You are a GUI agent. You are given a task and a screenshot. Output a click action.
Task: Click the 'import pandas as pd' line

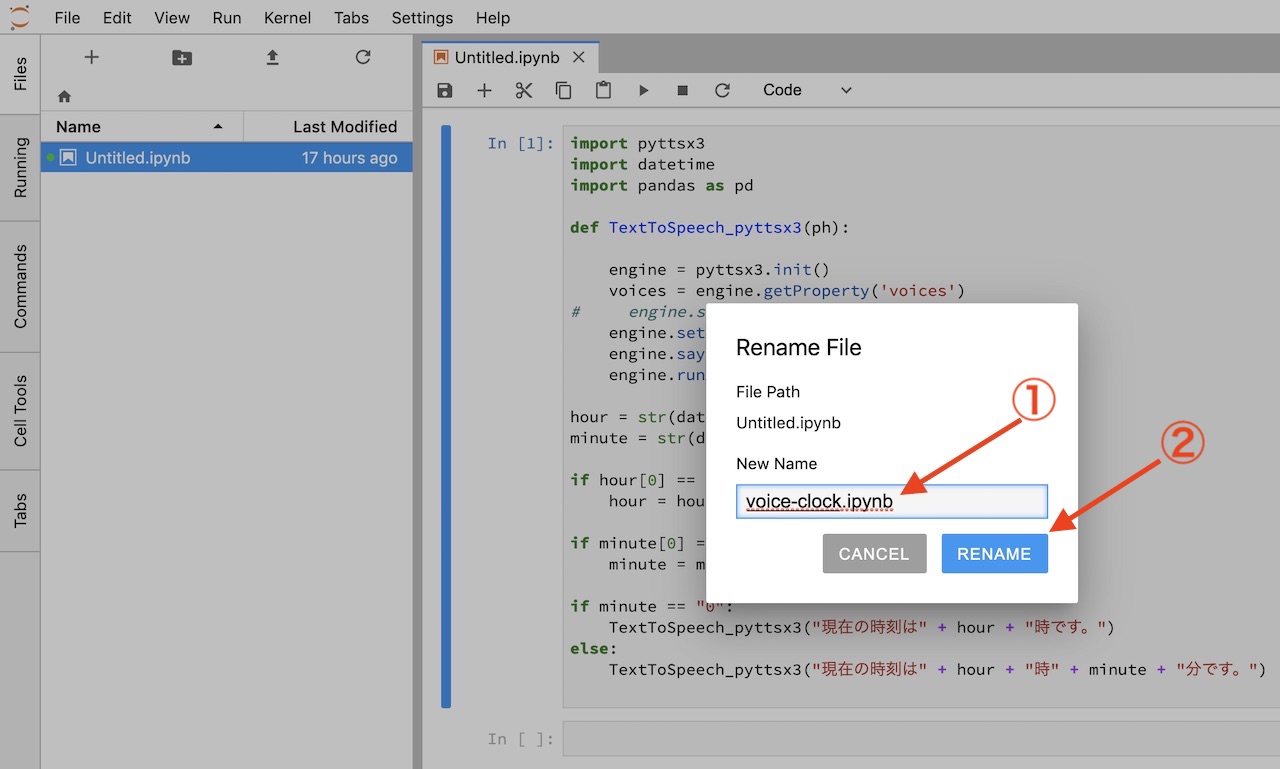click(661, 185)
